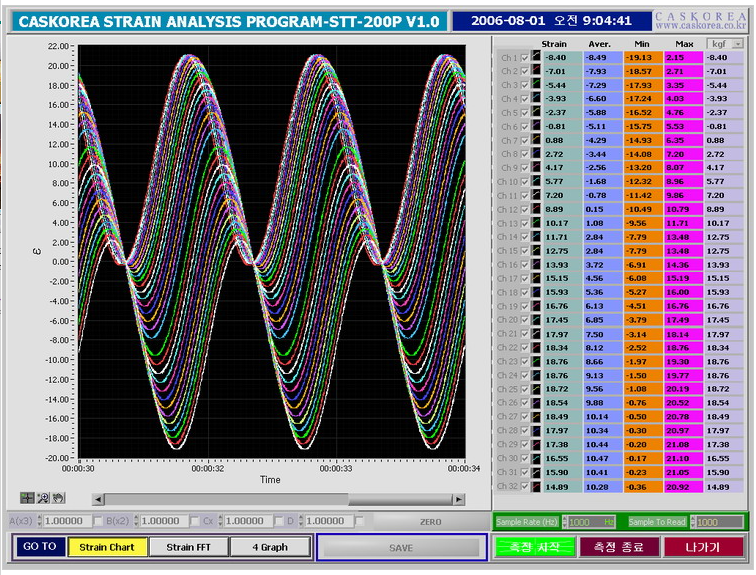Screen dimensions: 756x575
Task: Open the Ch 32 plot style icon
Action: click(x=536, y=486)
